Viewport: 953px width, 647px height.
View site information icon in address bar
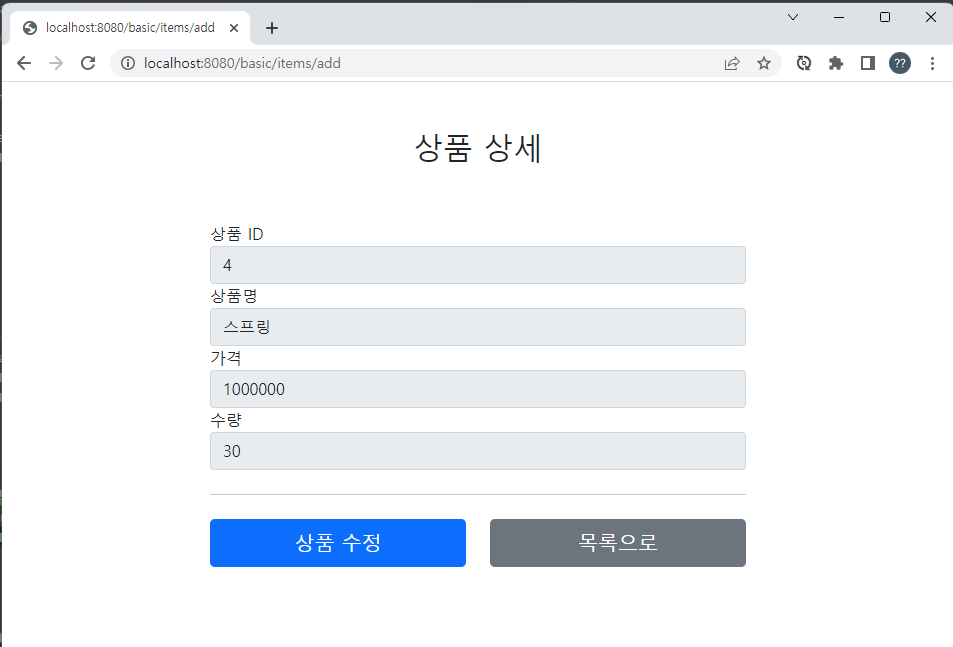coord(128,63)
